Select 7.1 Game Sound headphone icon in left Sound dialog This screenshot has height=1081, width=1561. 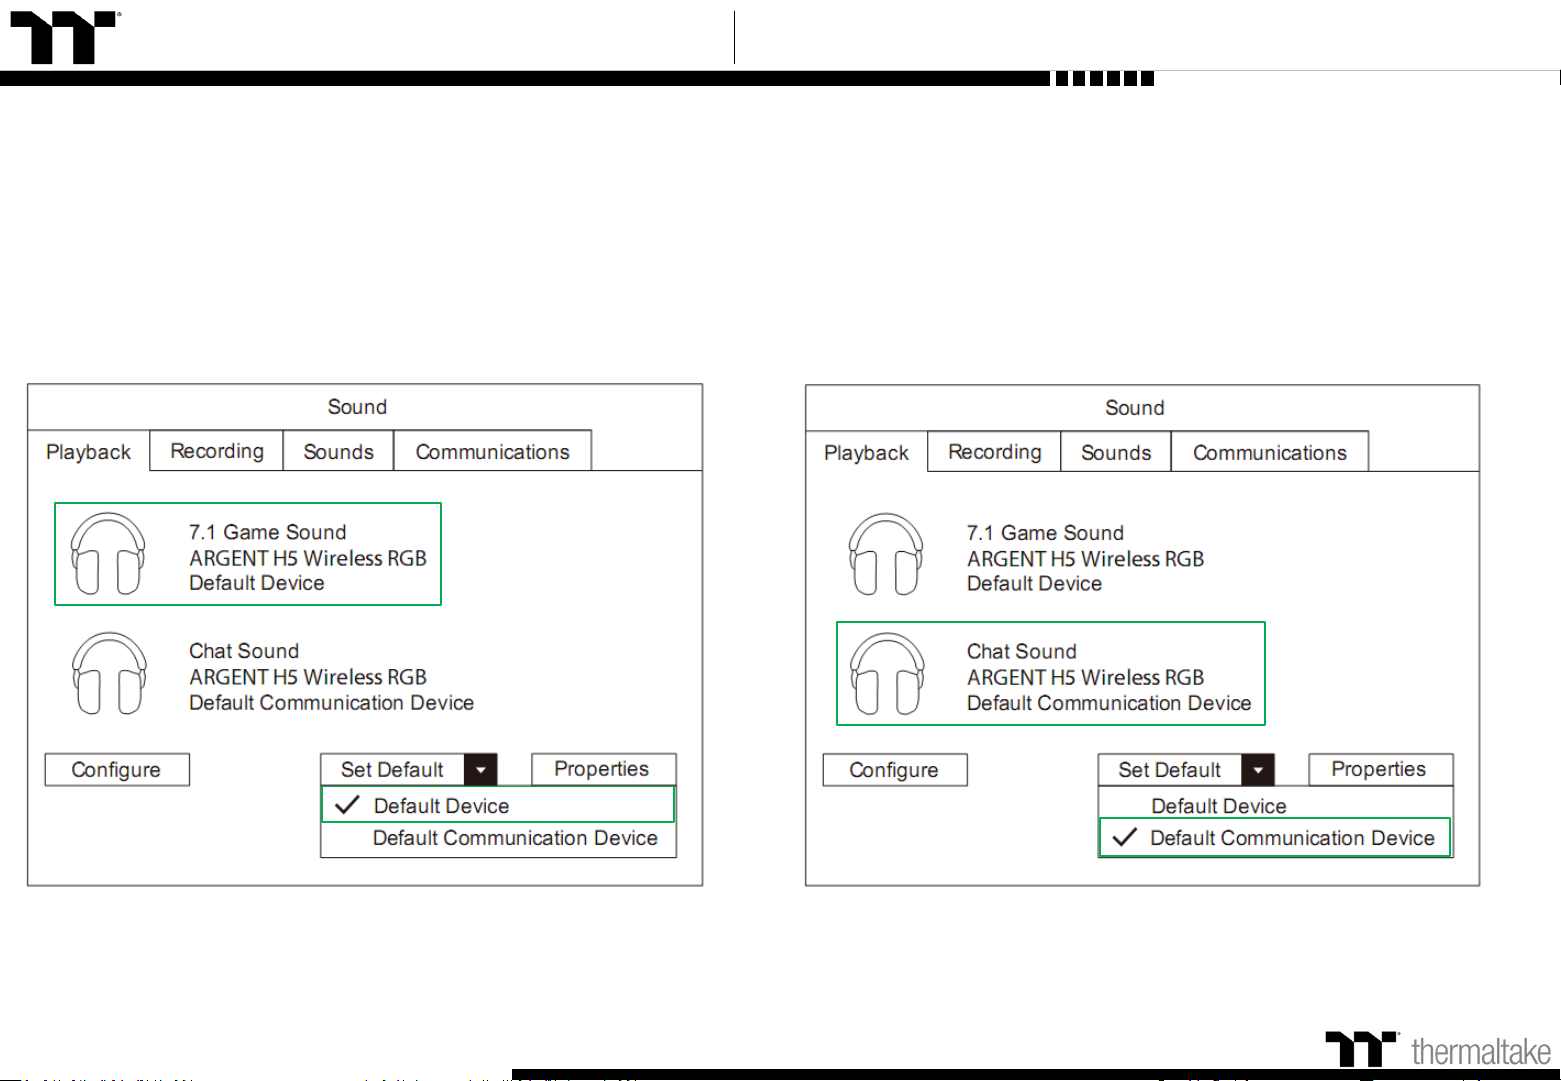109,554
